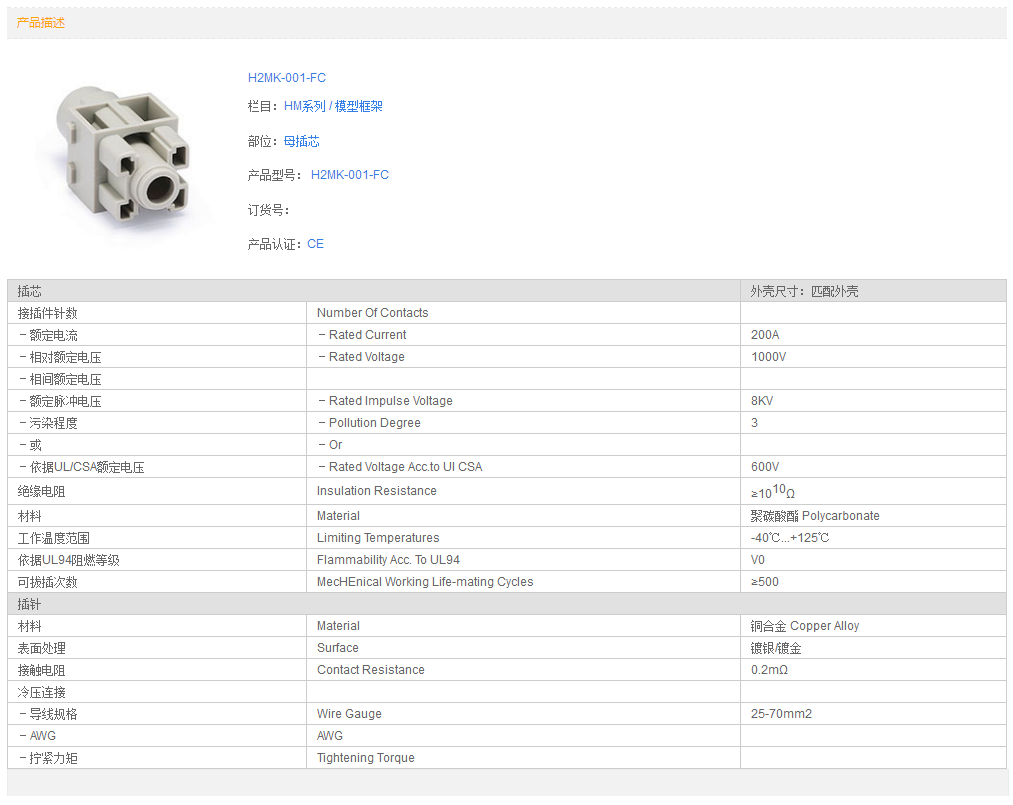The image size is (1013, 805).
Task: Click the 8KV impulse voltage value
Action: tap(762, 401)
